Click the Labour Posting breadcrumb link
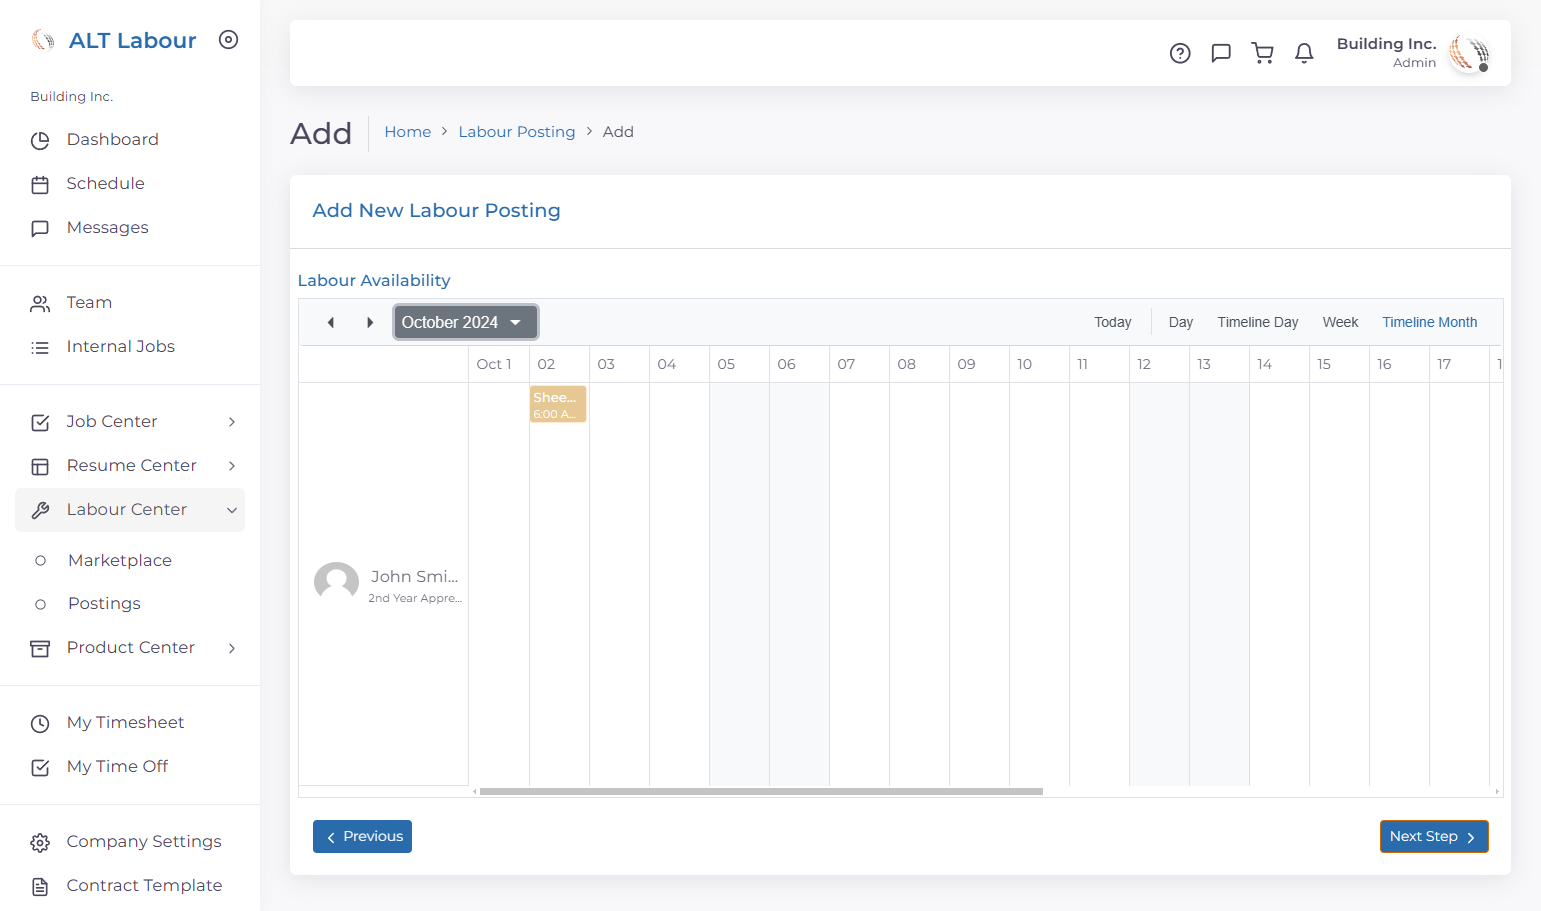 [x=517, y=132]
